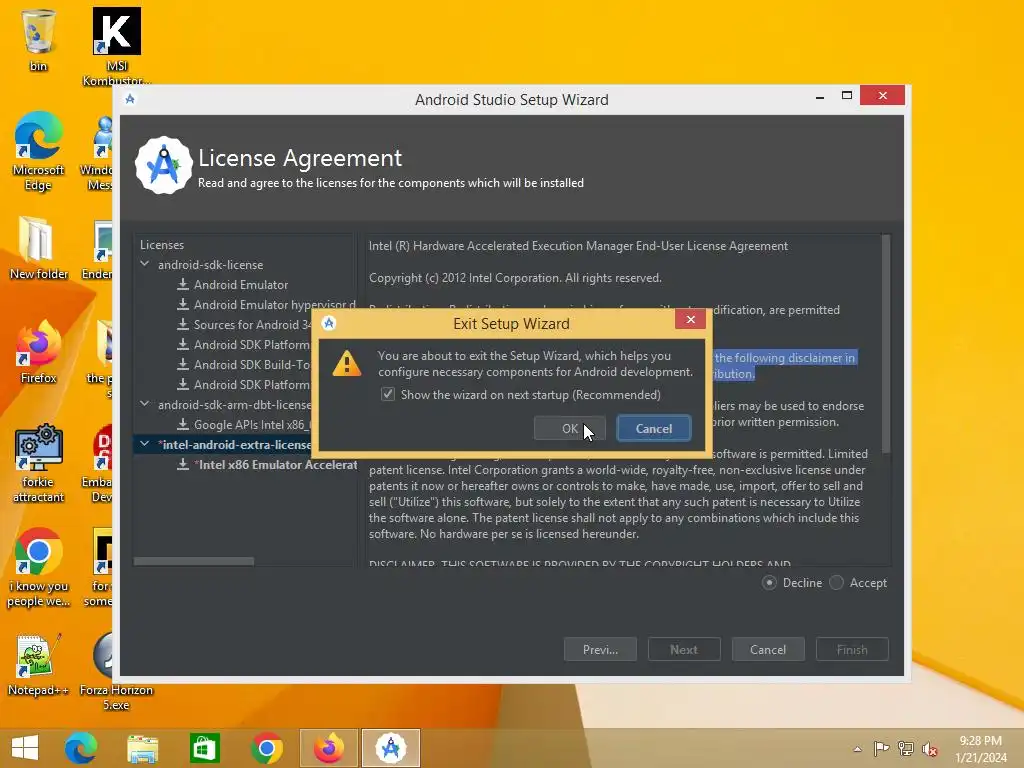Image resolution: width=1024 pixels, height=768 pixels.
Task: Show hidden system tray icons
Action: click(857, 749)
